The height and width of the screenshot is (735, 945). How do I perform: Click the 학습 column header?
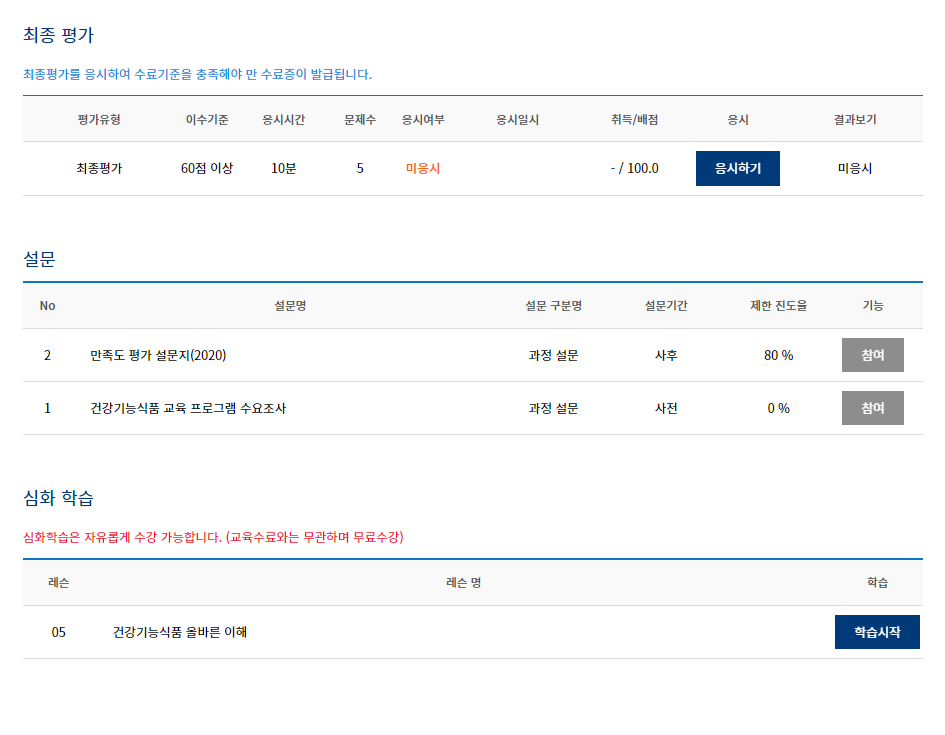877,583
